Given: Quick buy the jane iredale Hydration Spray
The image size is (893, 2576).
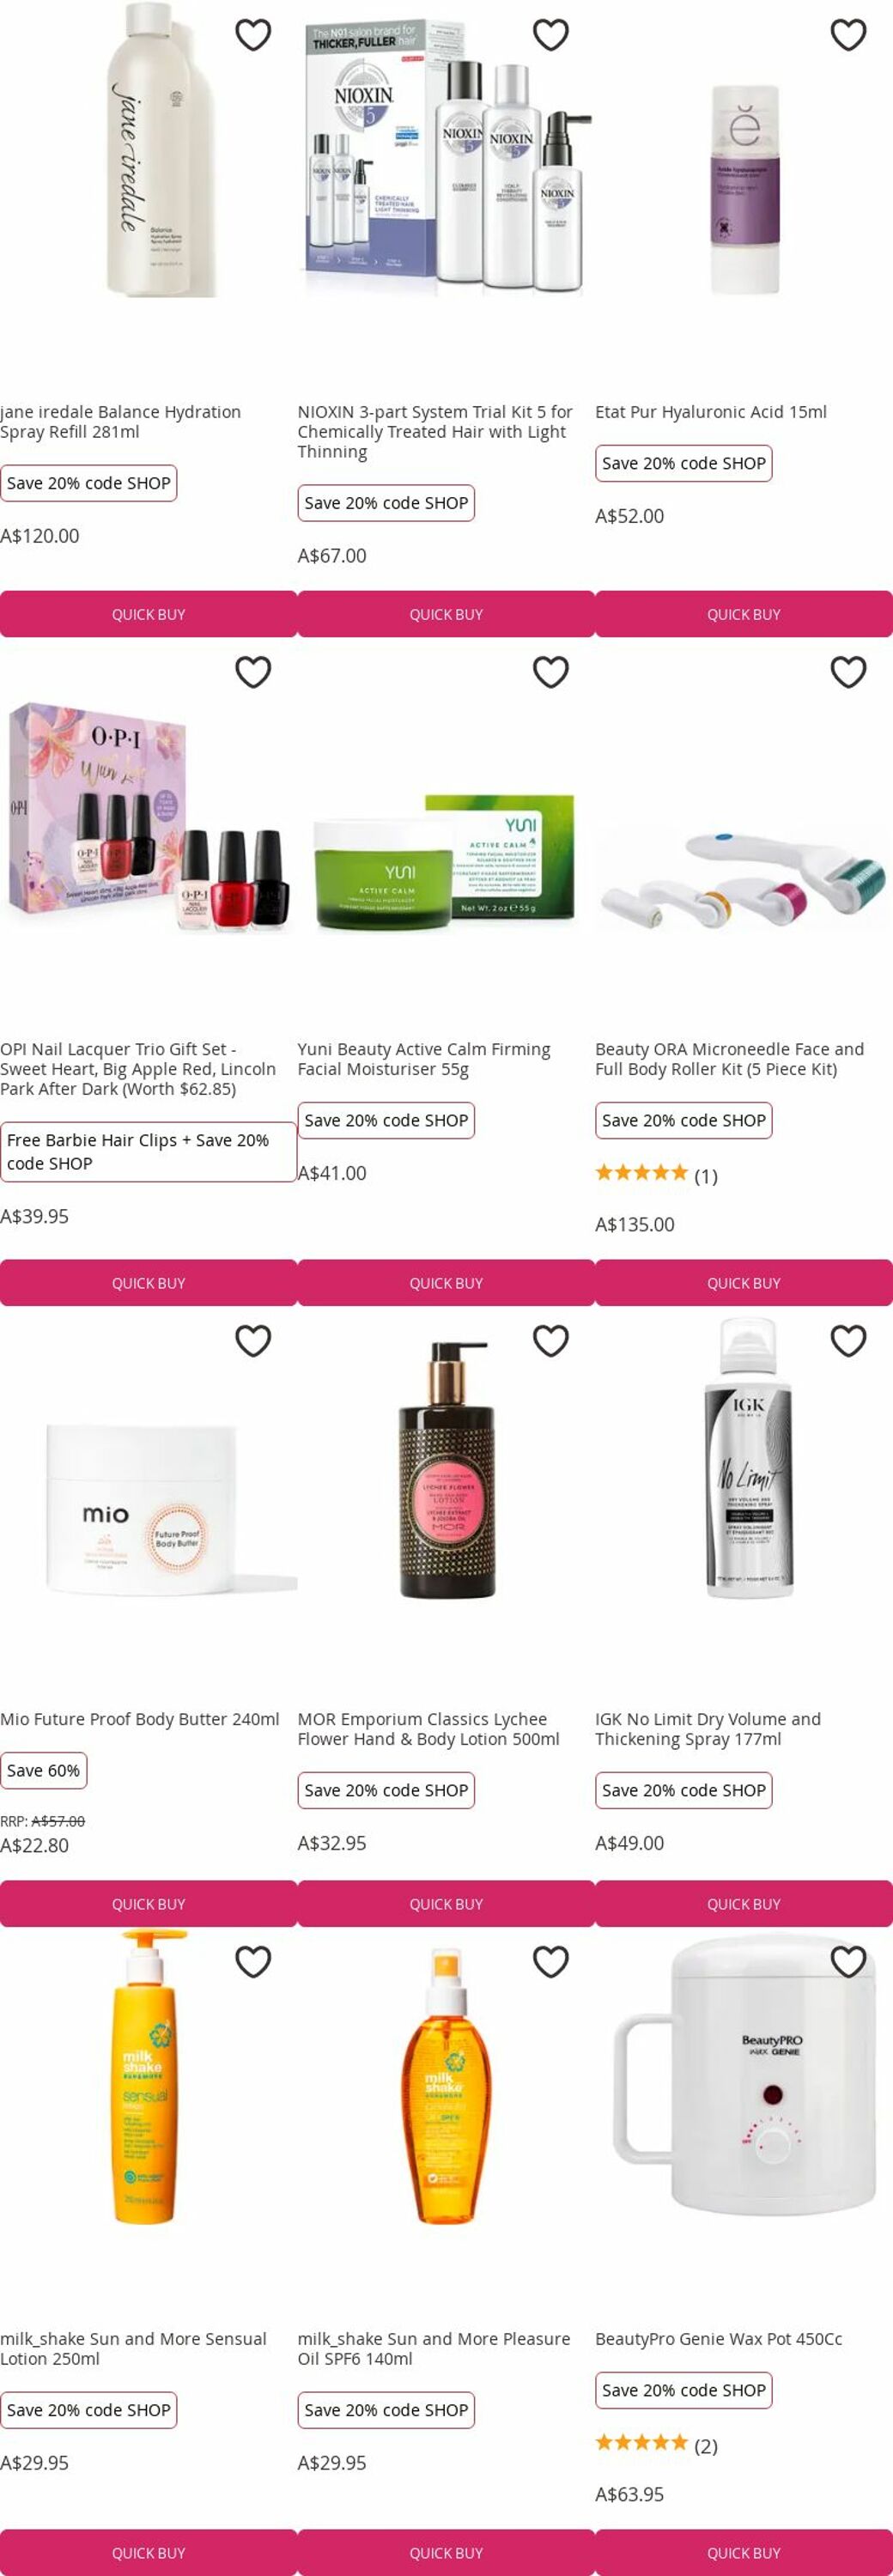Looking at the screenshot, I should point(148,614).
